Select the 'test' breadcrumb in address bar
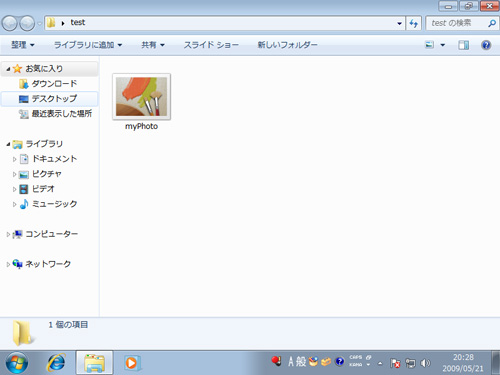500x375 pixels. coord(78,23)
